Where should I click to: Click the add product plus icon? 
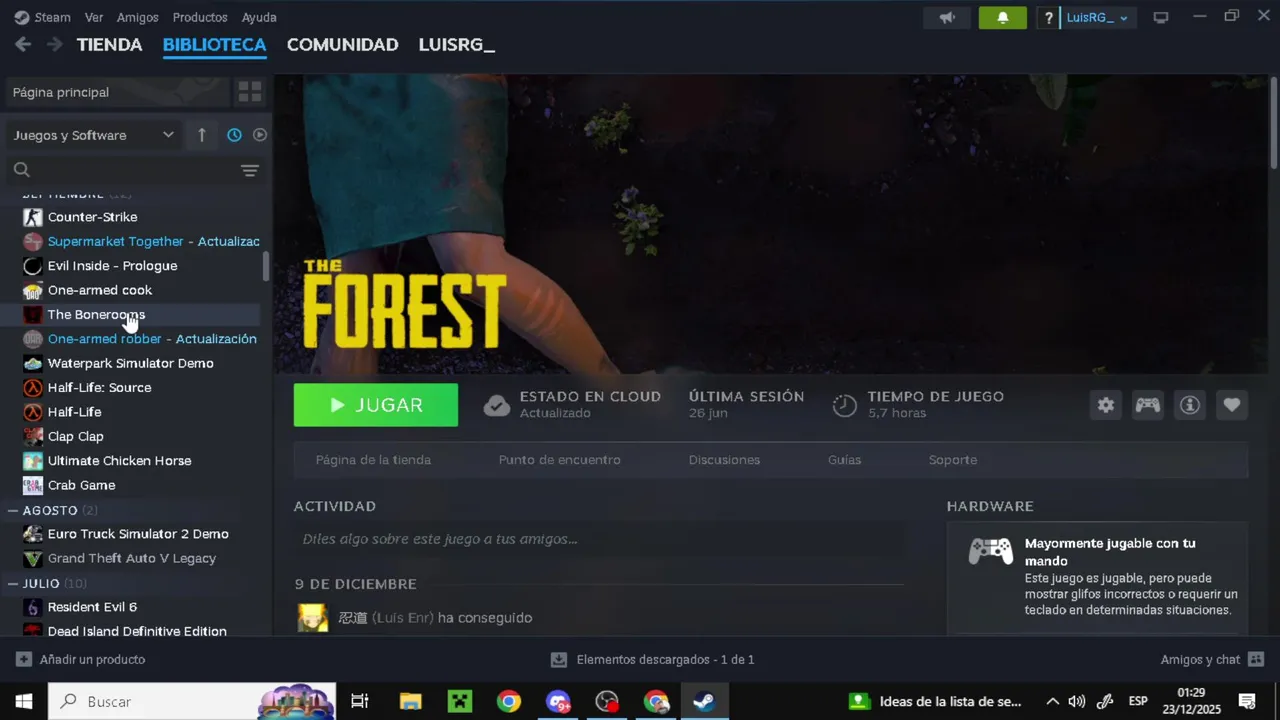[x=24, y=660]
